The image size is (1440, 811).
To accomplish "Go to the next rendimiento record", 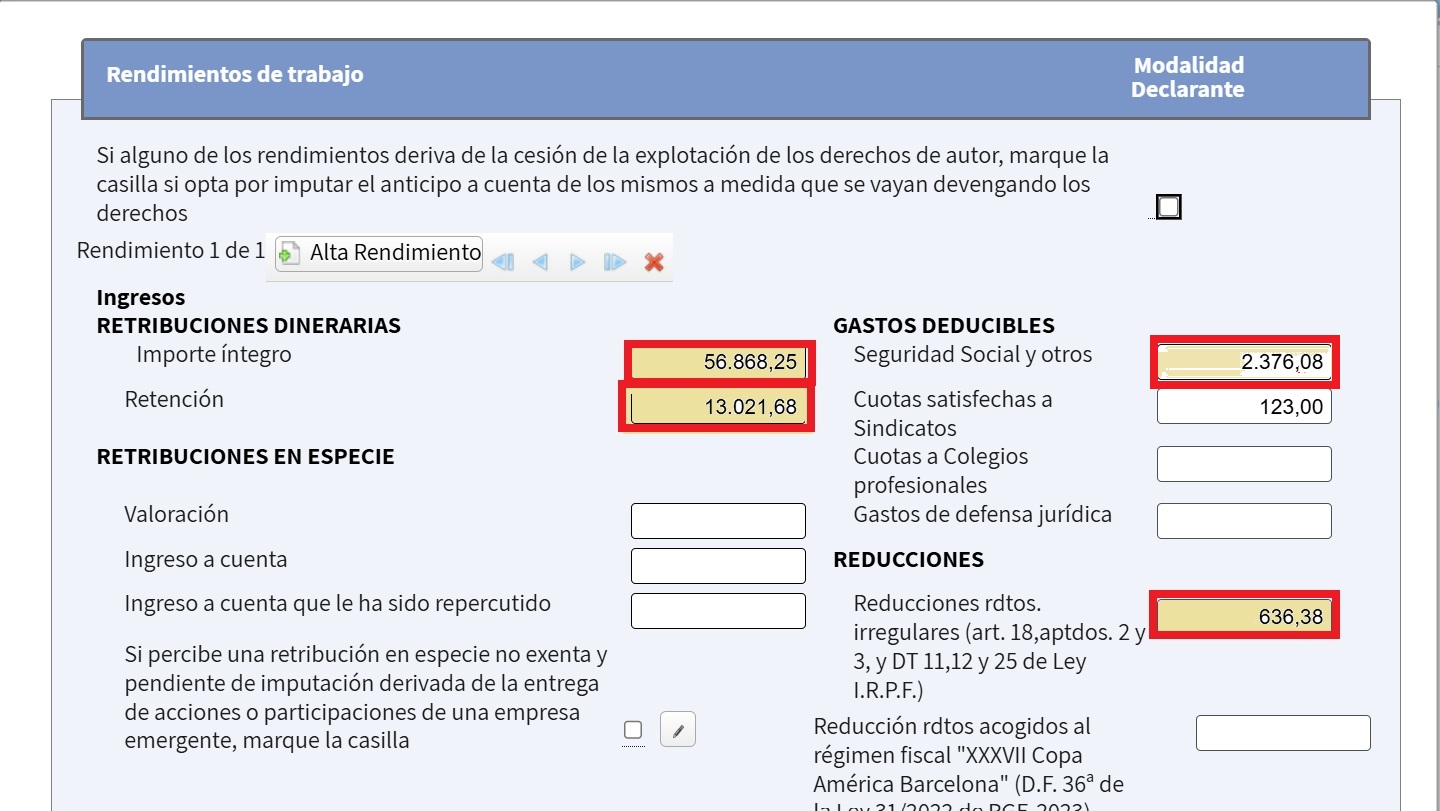I will 577,262.
